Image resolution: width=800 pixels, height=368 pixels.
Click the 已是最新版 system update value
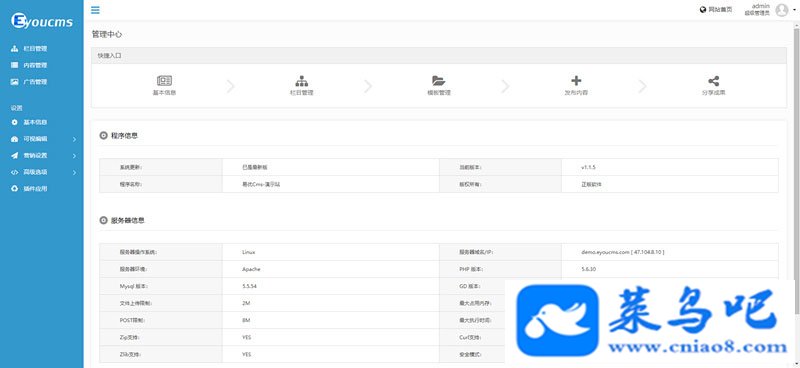click(255, 167)
